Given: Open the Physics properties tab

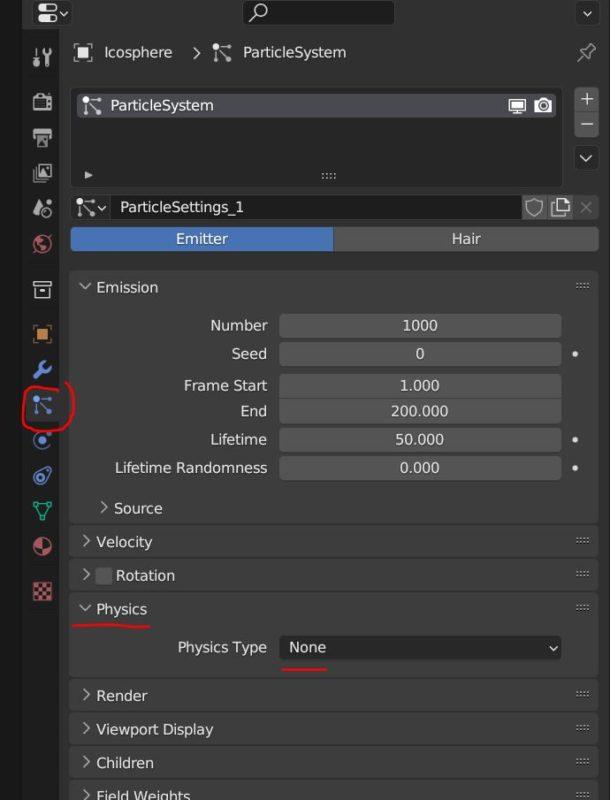Looking at the screenshot, I should point(42,440).
